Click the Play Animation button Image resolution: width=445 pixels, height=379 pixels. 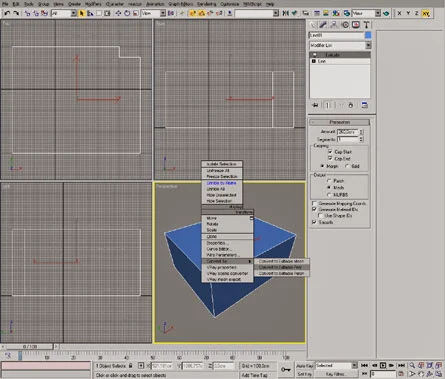coord(383,366)
